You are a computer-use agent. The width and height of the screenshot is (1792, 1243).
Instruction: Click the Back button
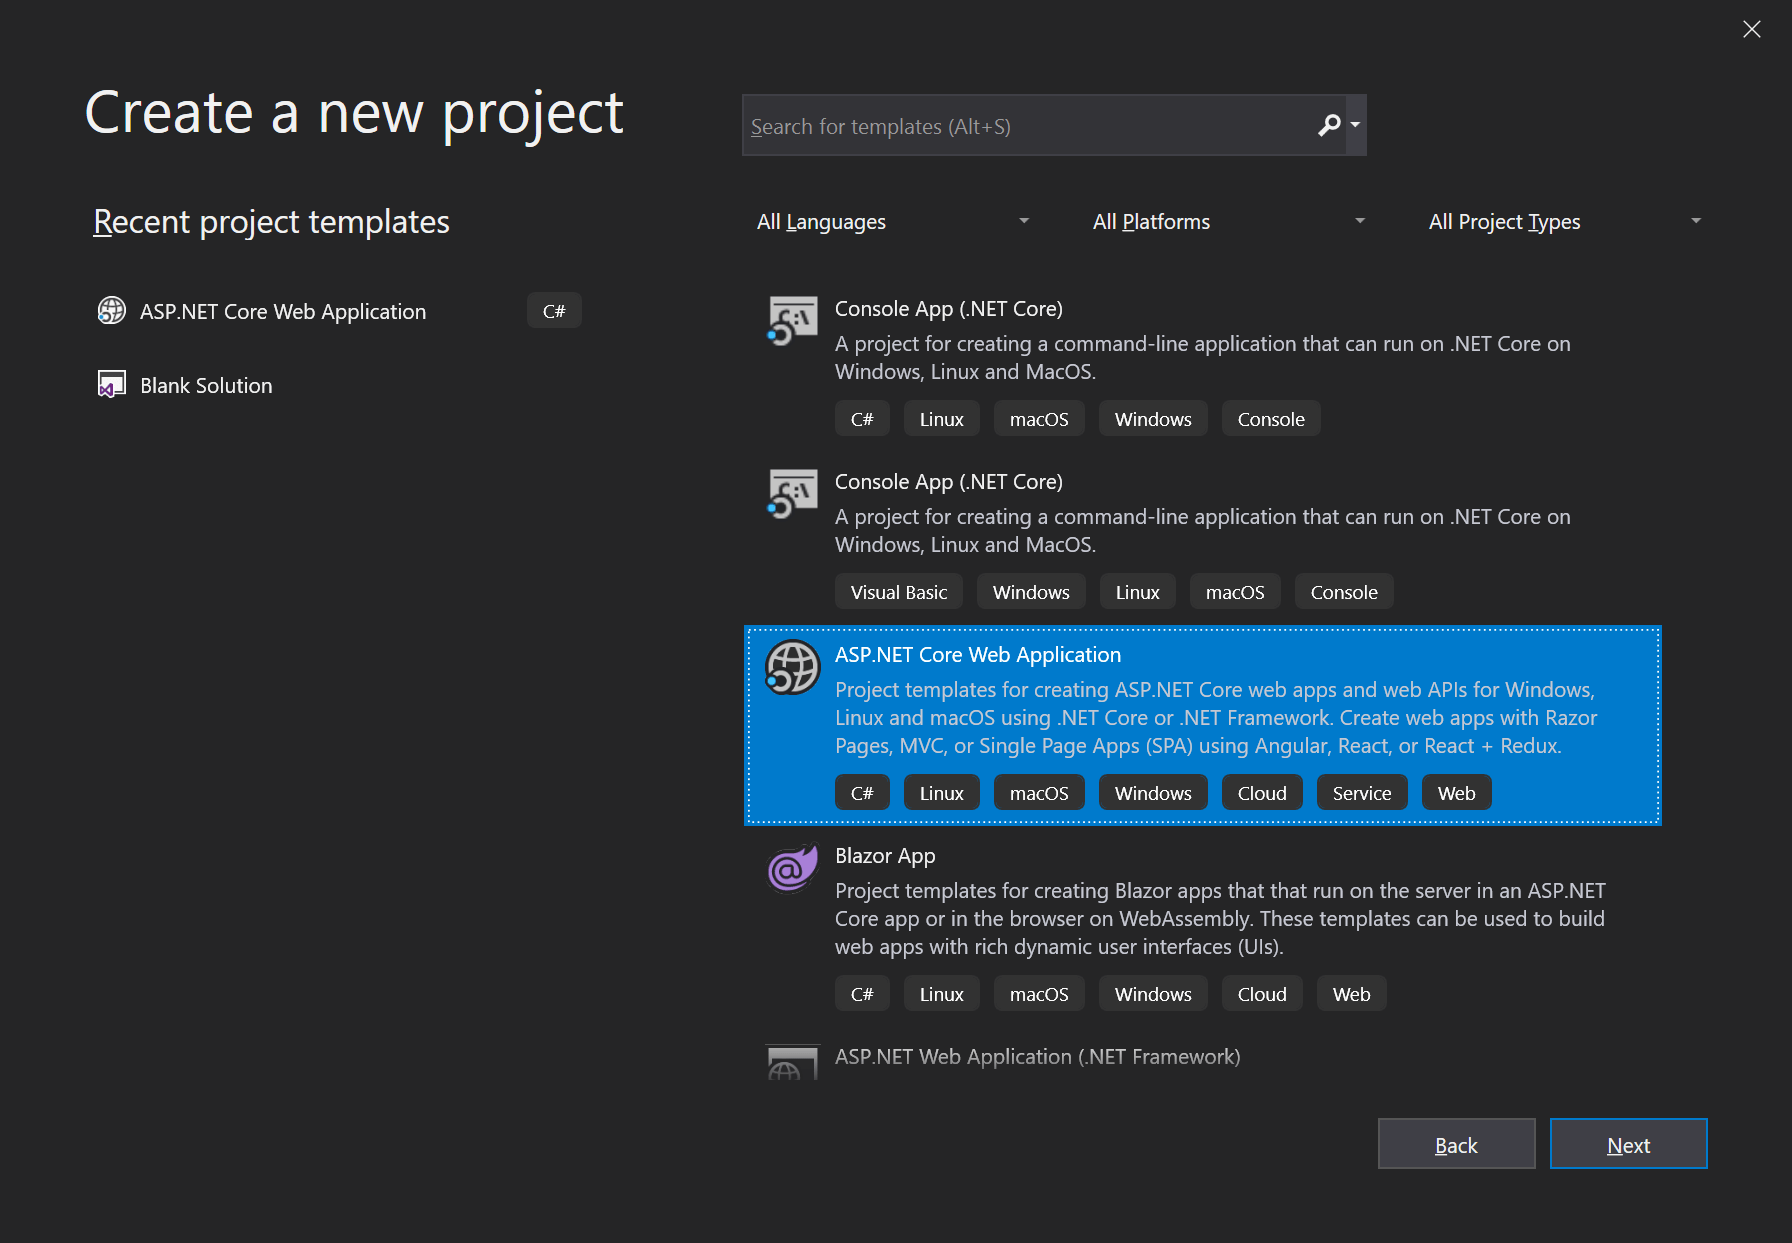point(1456,1144)
